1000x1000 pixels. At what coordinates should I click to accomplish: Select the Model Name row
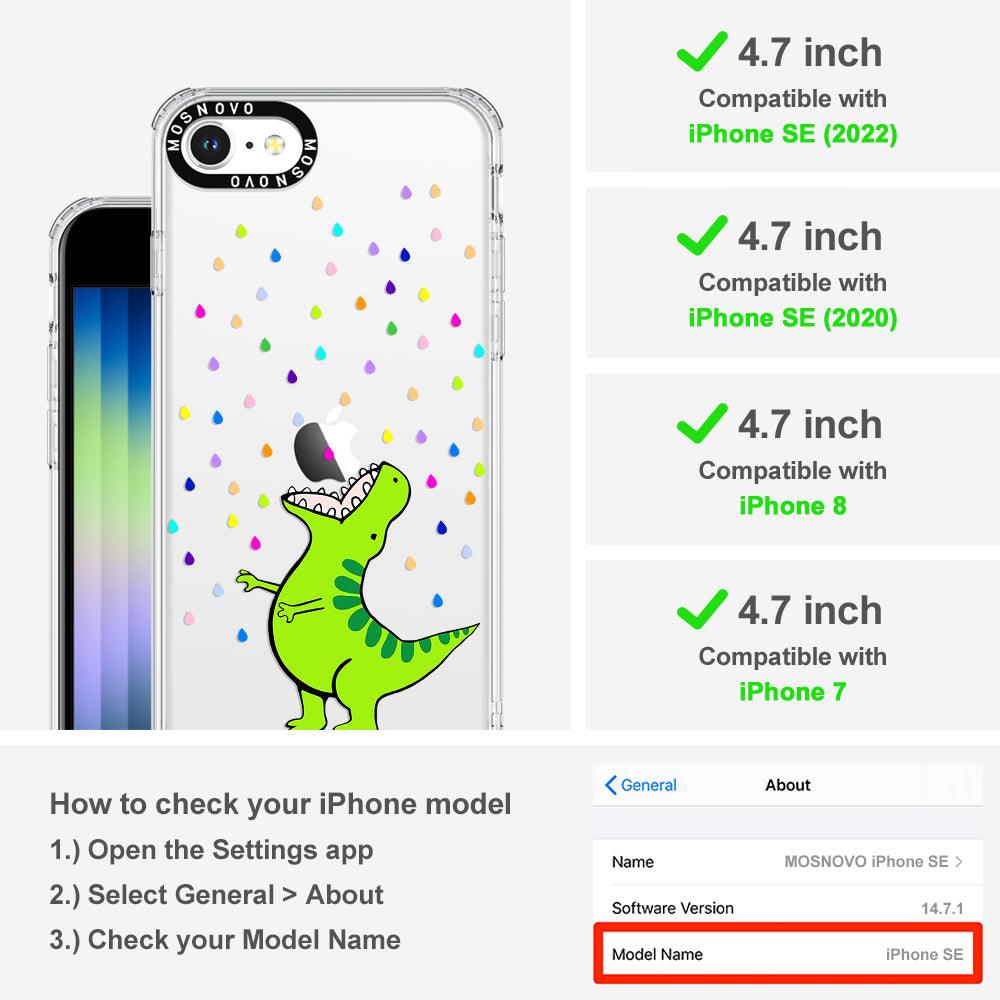coord(788,954)
